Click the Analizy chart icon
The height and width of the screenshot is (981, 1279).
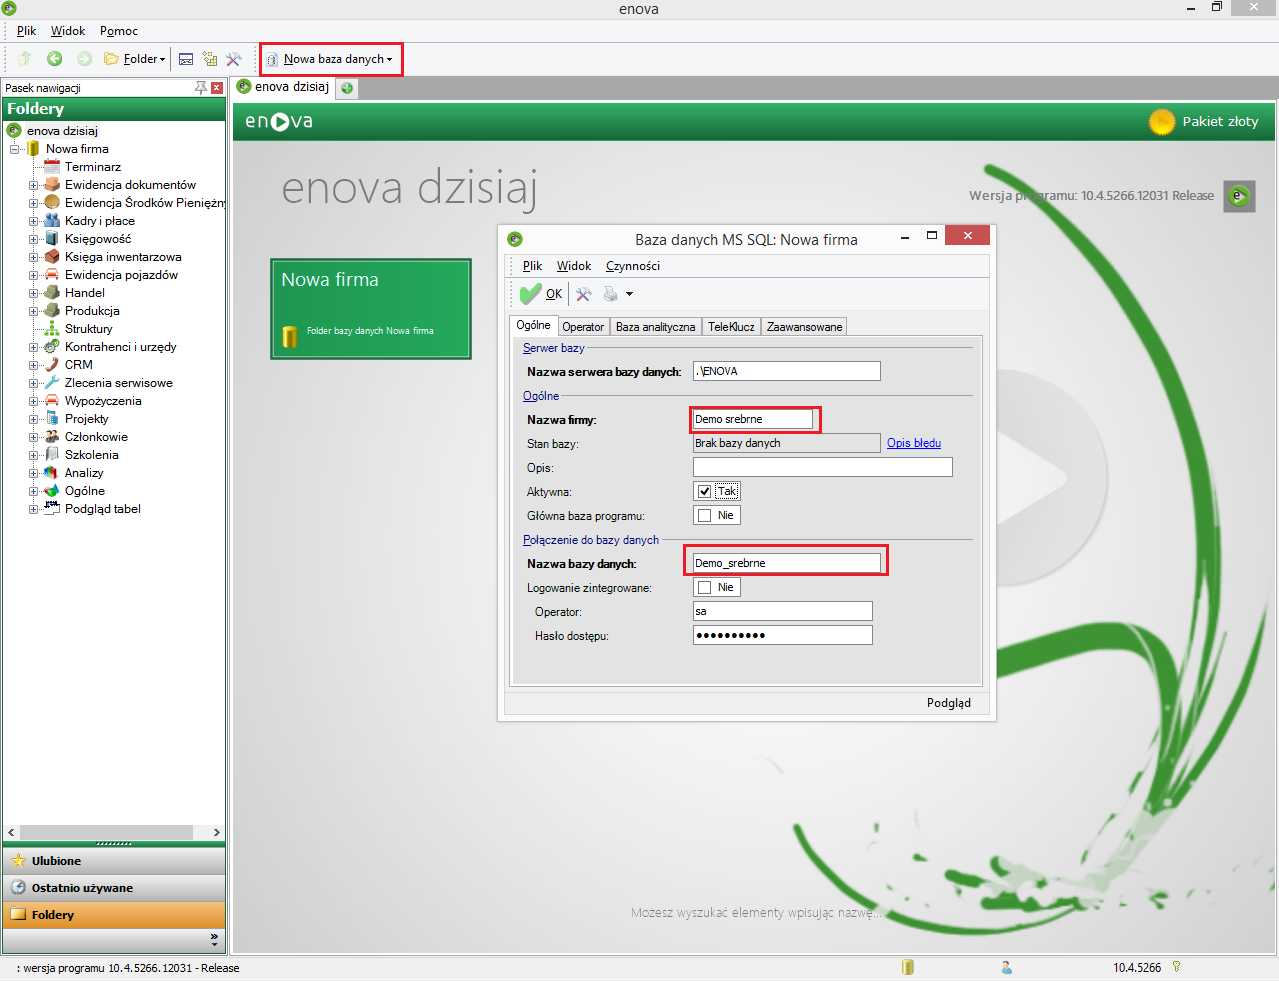click(52, 473)
